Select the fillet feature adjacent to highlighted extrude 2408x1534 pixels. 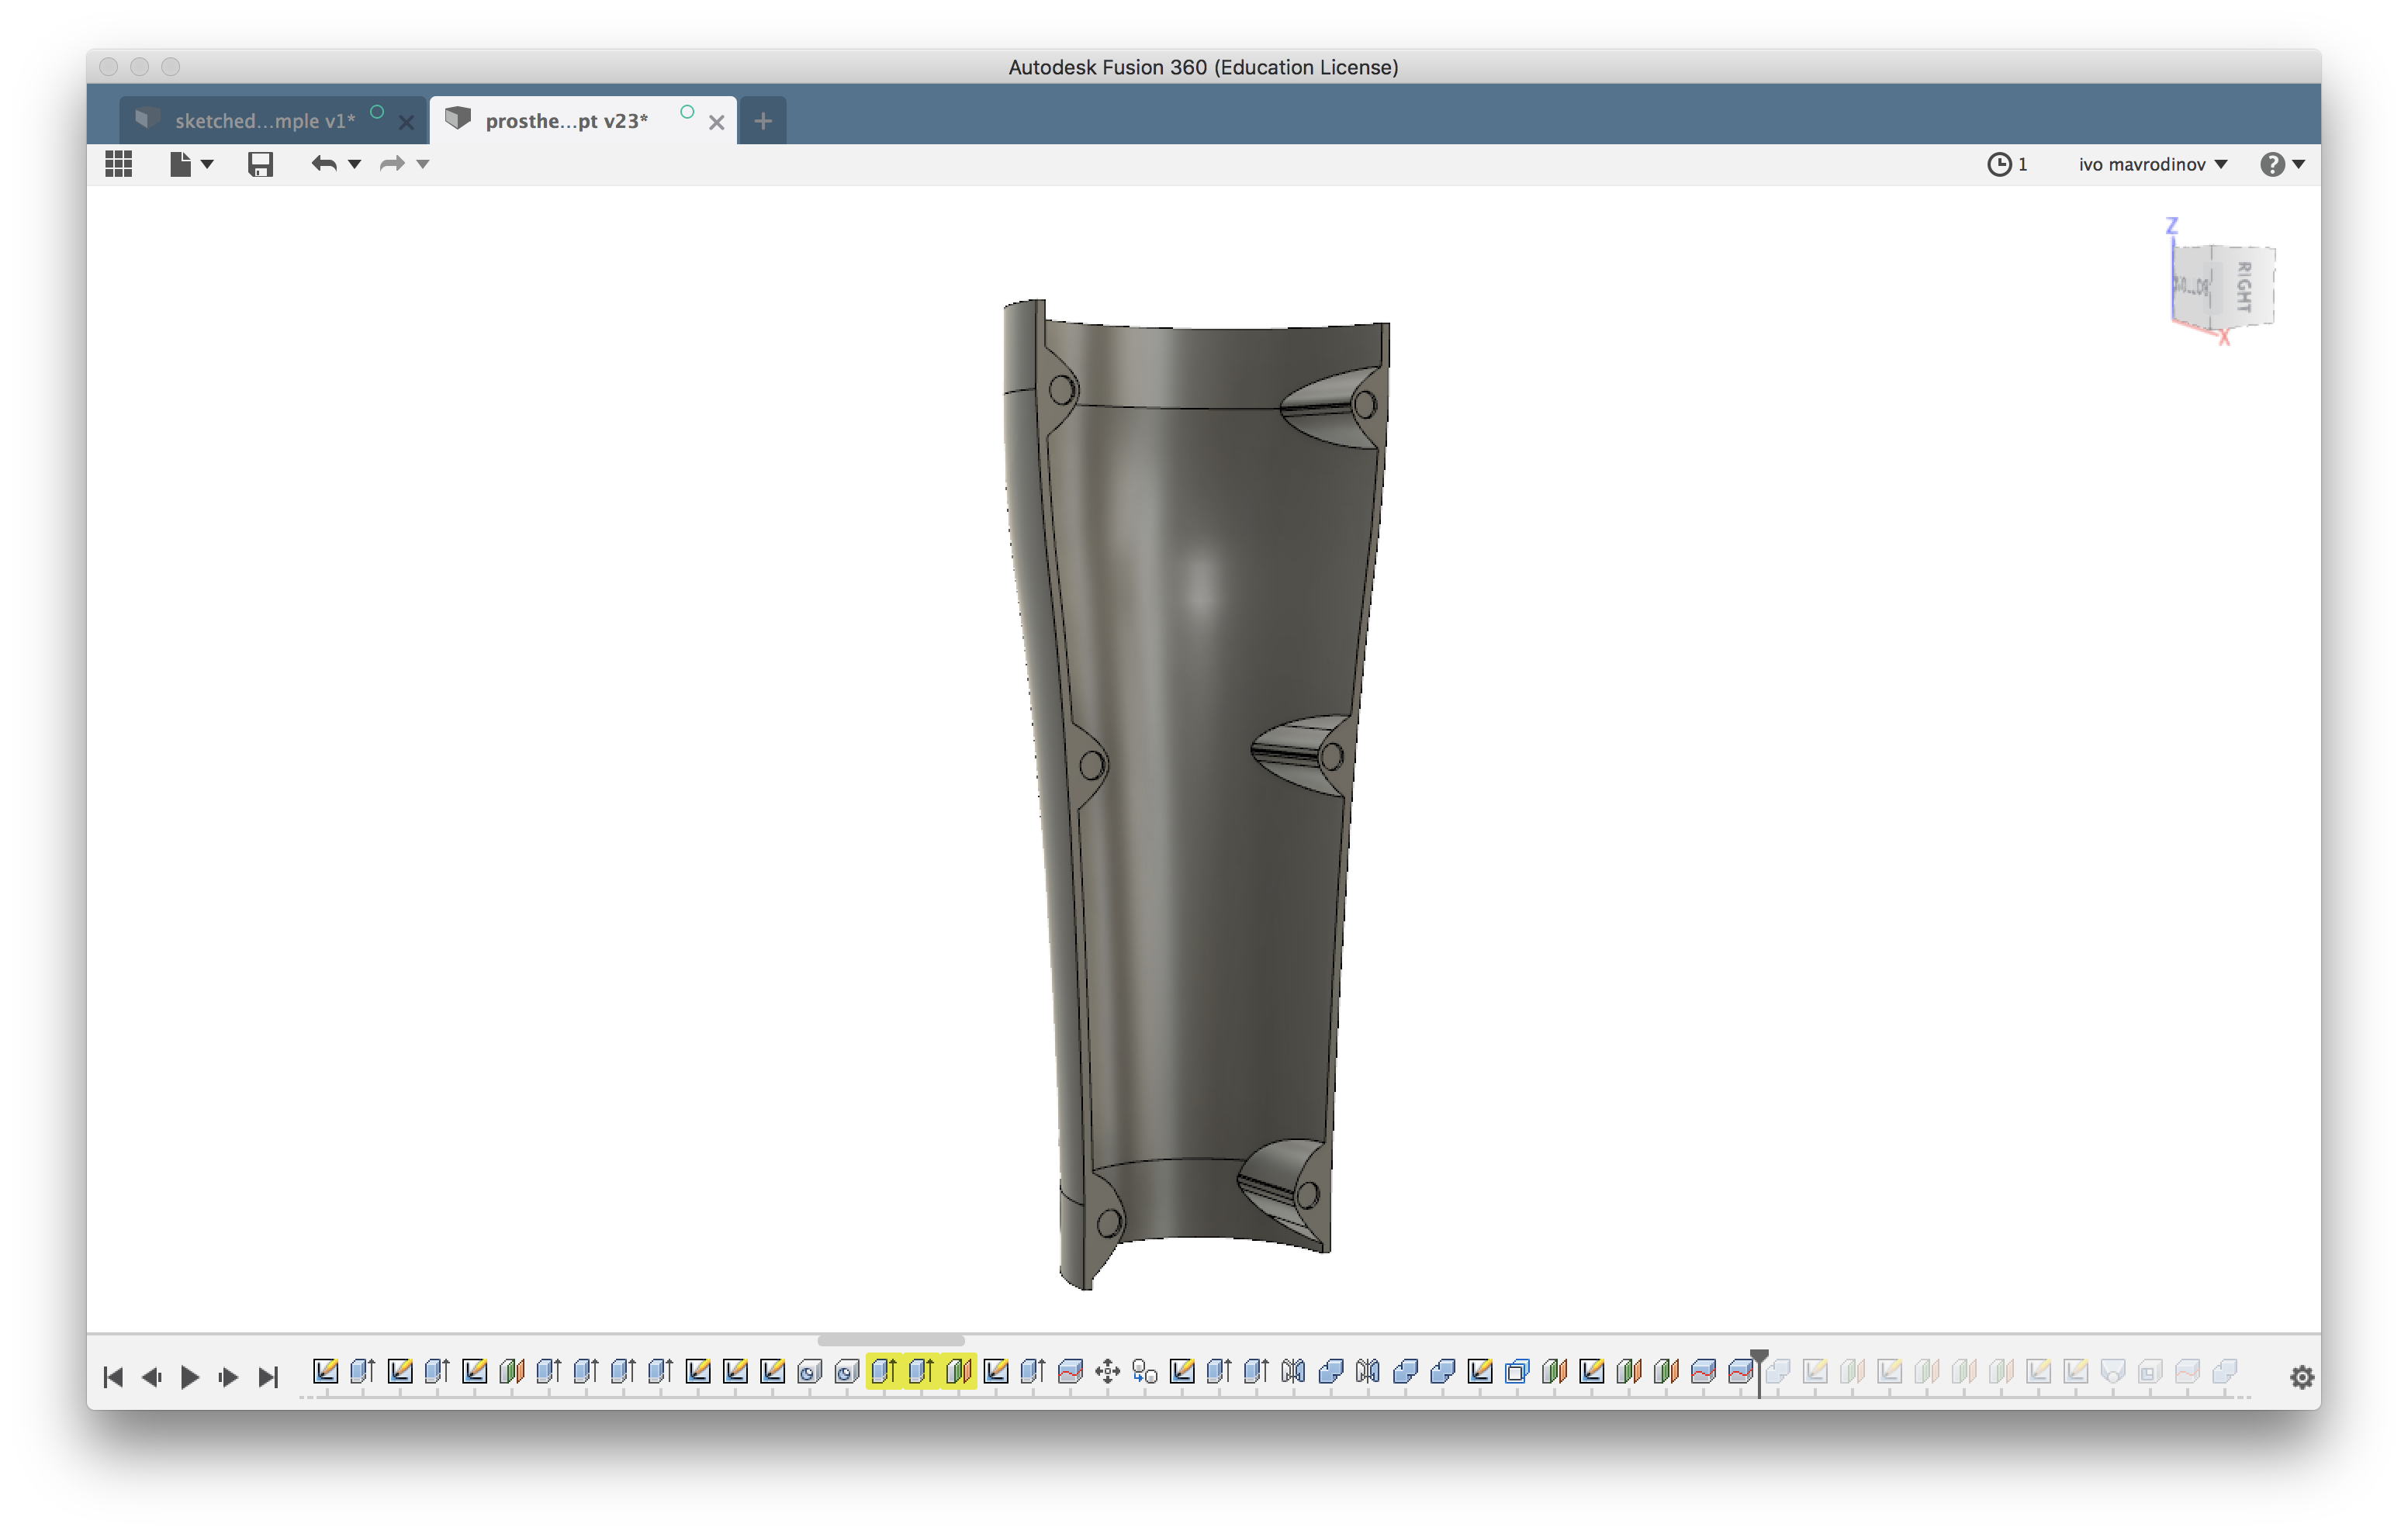pyautogui.click(x=847, y=1371)
